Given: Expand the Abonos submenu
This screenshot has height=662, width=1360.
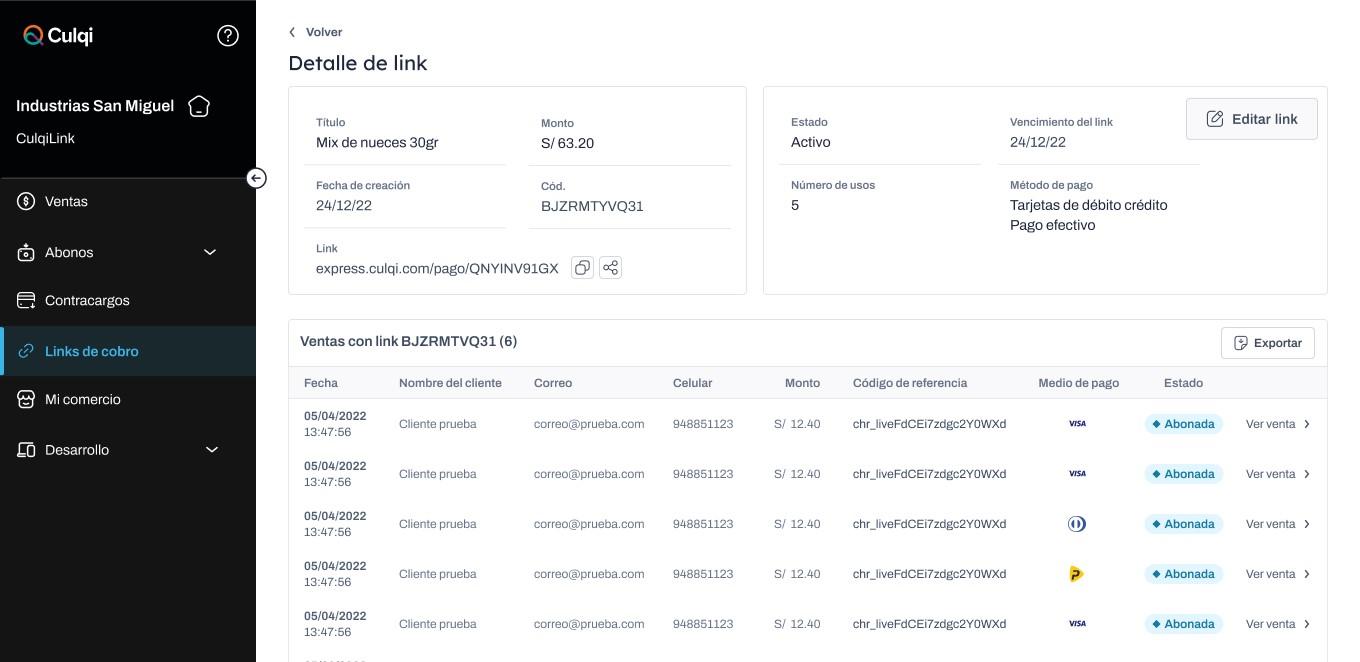Looking at the screenshot, I should pyautogui.click(x=210, y=252).
